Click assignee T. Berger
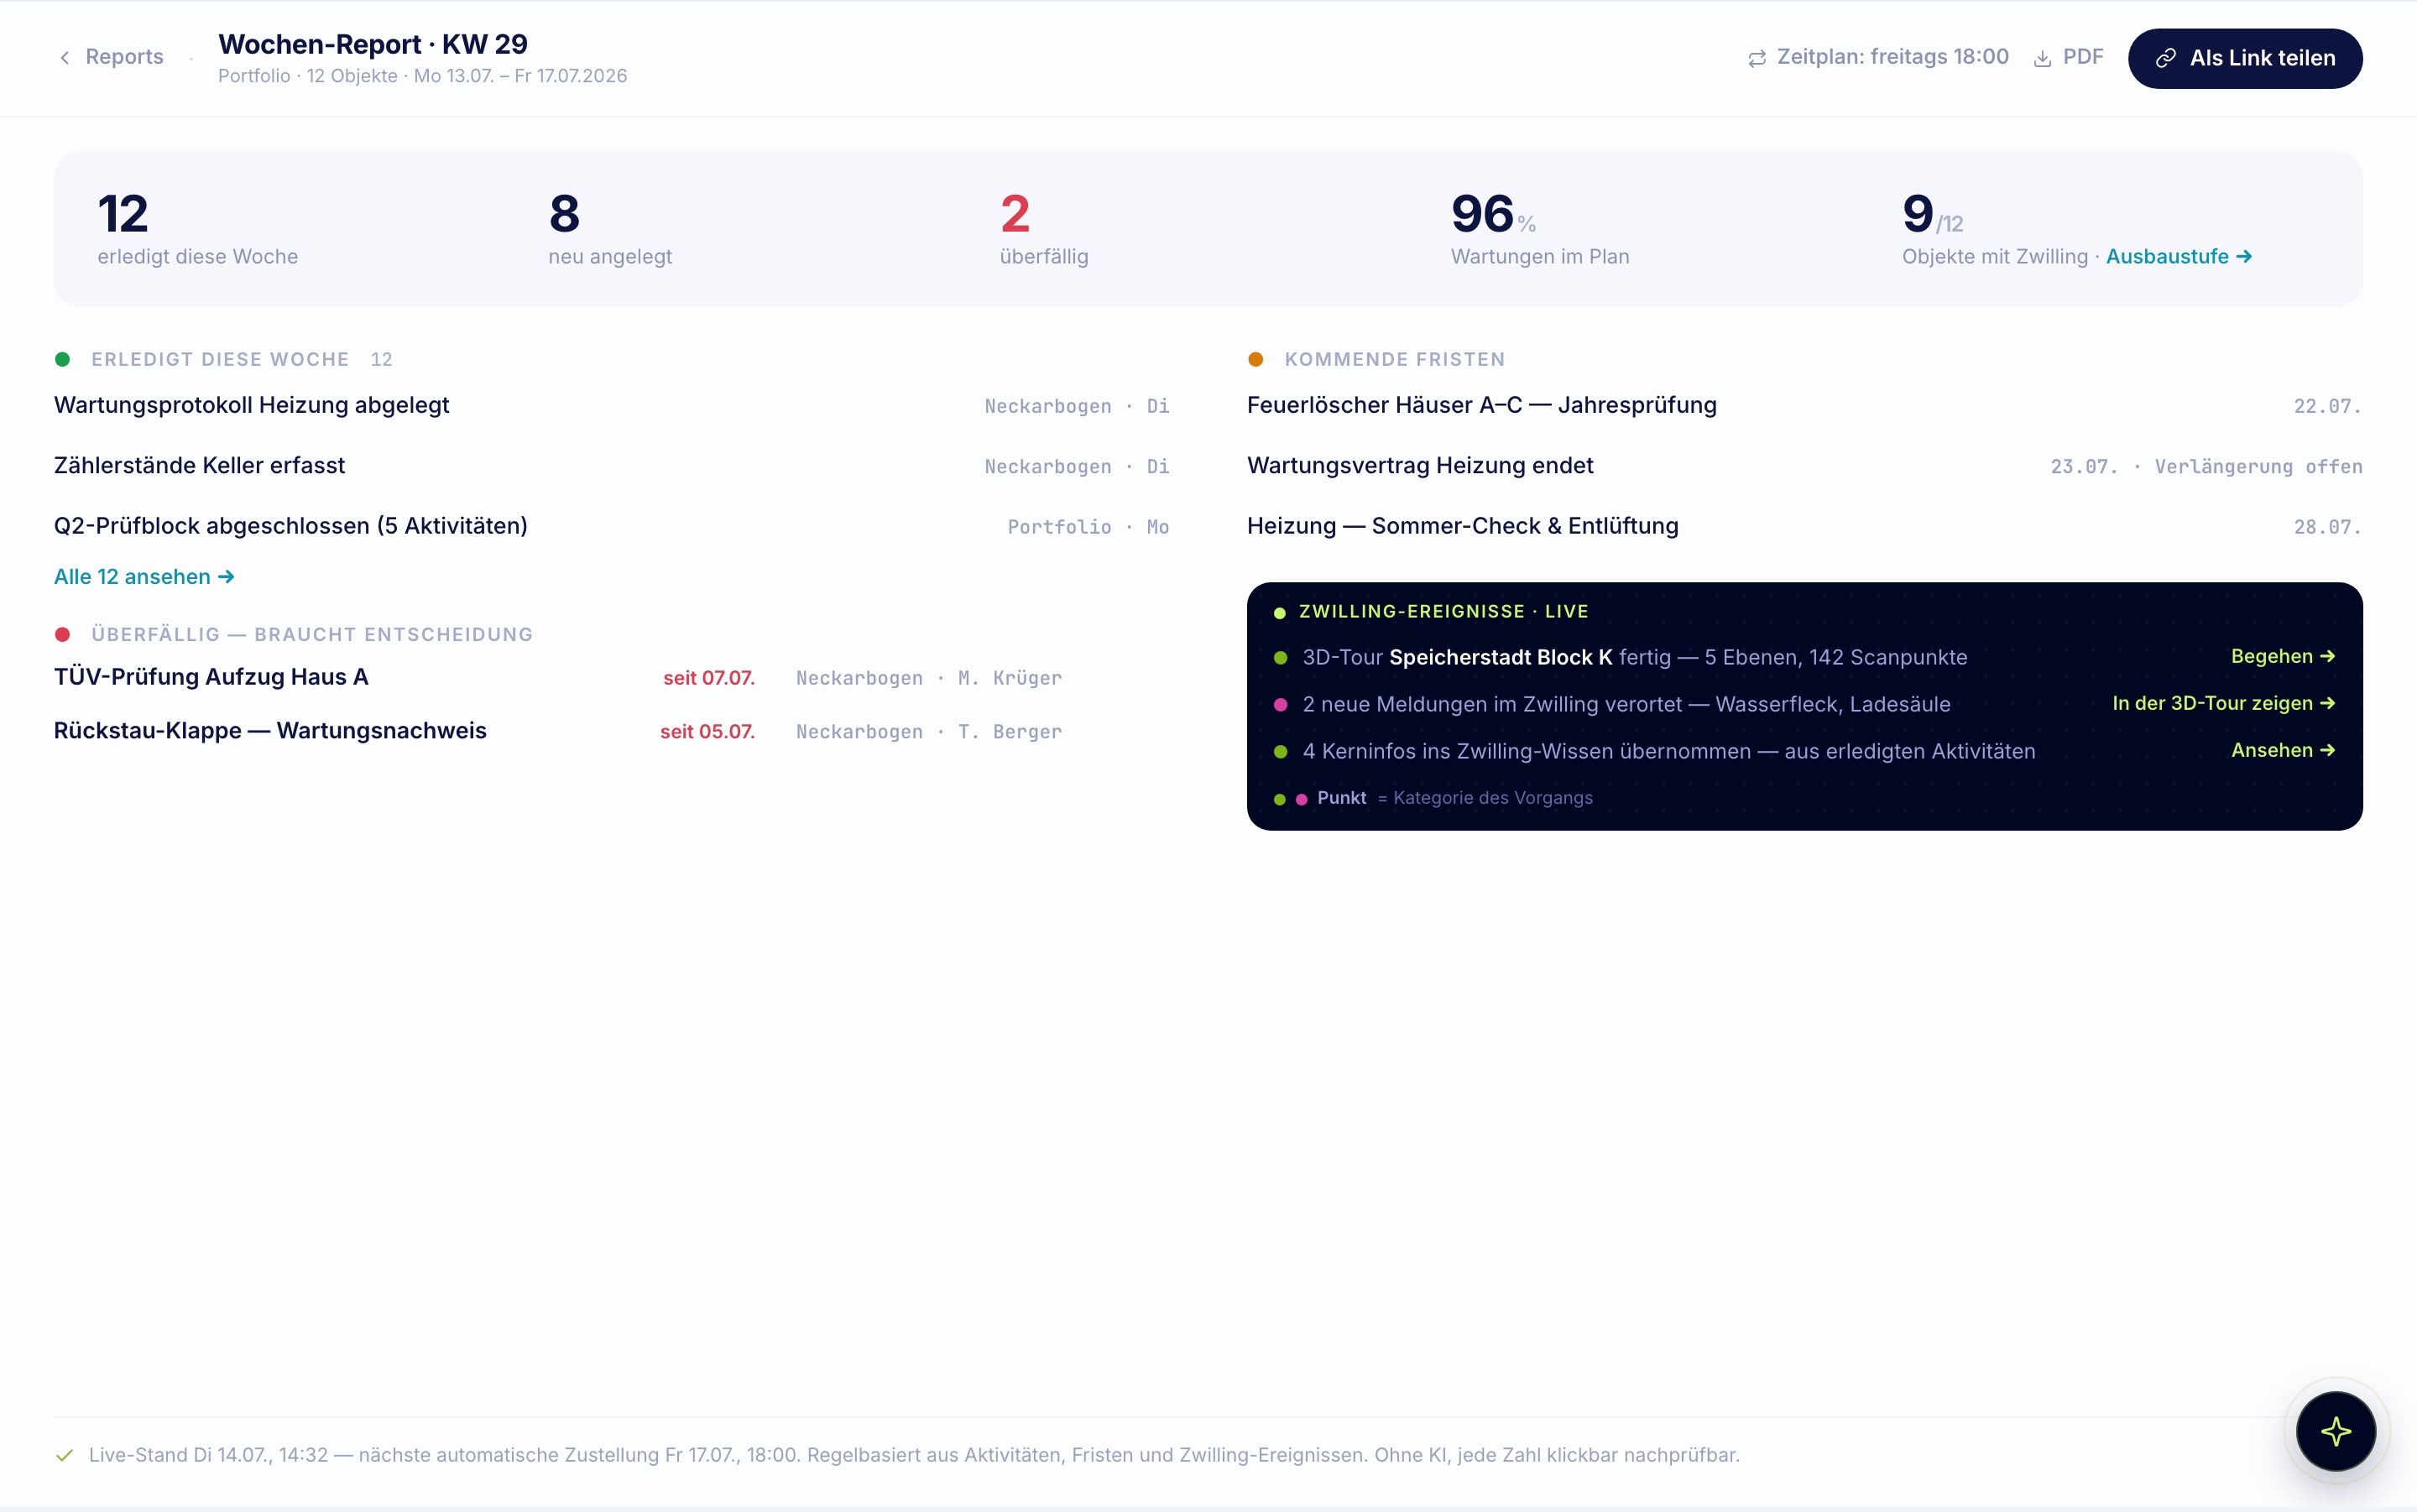Viewport: 2417px width, 1512px height. (x=1009, y=732)
